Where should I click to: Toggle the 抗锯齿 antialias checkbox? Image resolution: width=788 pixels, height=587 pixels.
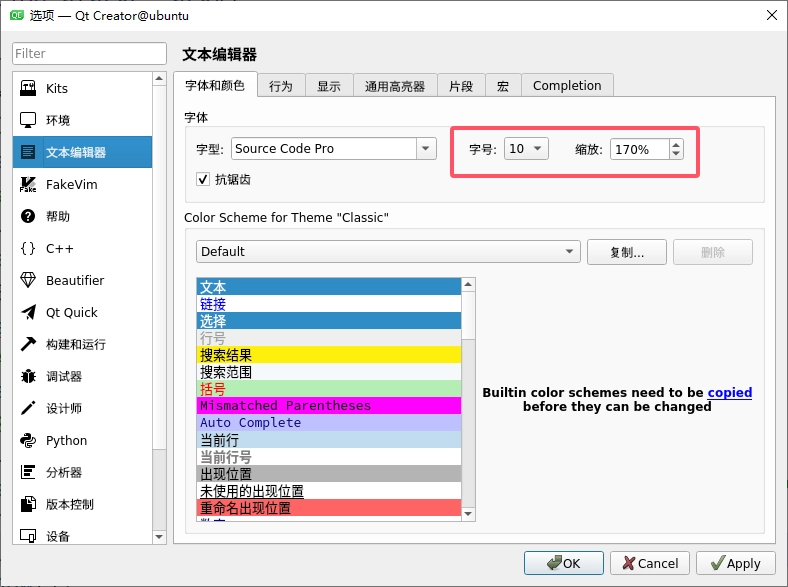204,179
